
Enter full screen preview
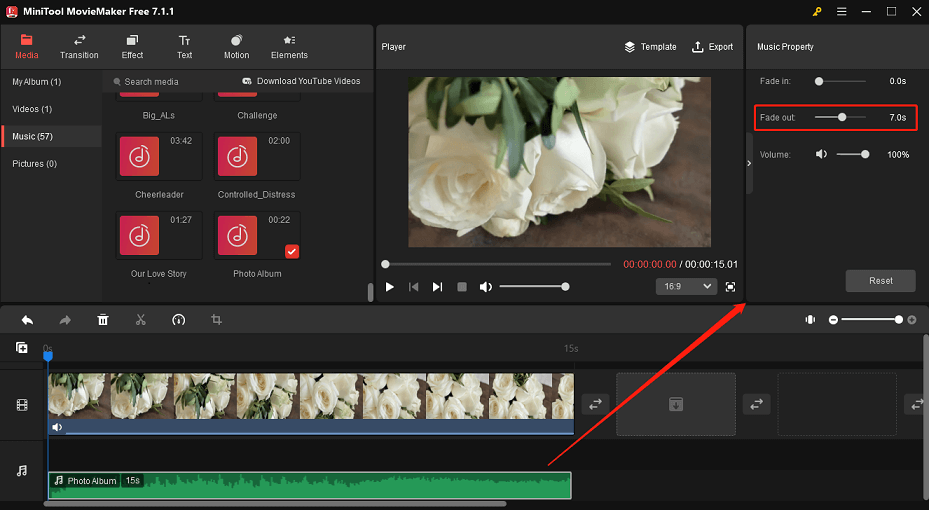point(731,287)
